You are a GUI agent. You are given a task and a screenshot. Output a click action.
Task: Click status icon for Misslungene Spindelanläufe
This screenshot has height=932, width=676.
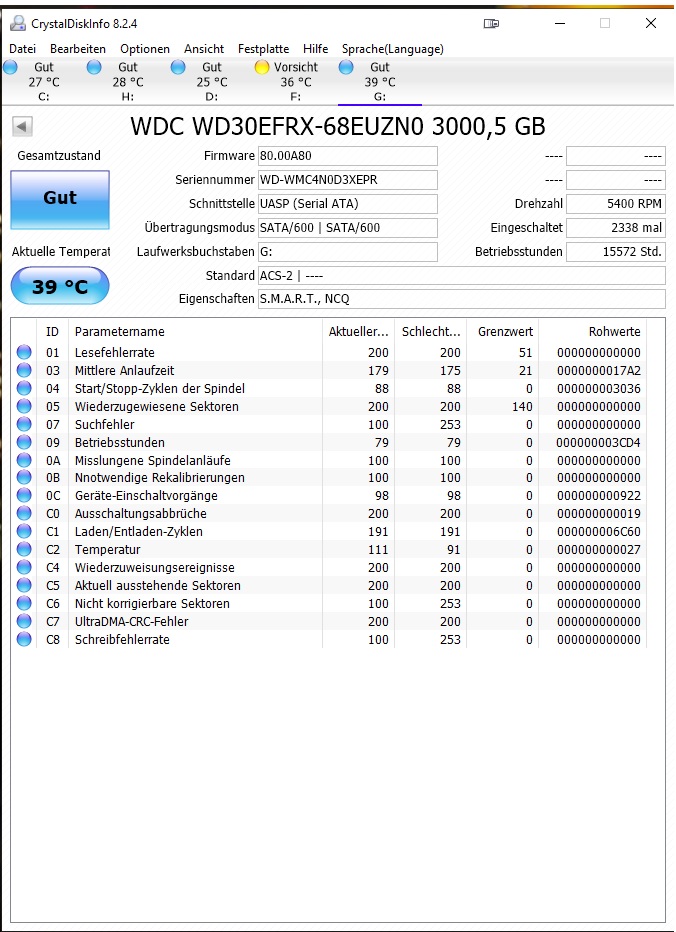tap(24, 460)
